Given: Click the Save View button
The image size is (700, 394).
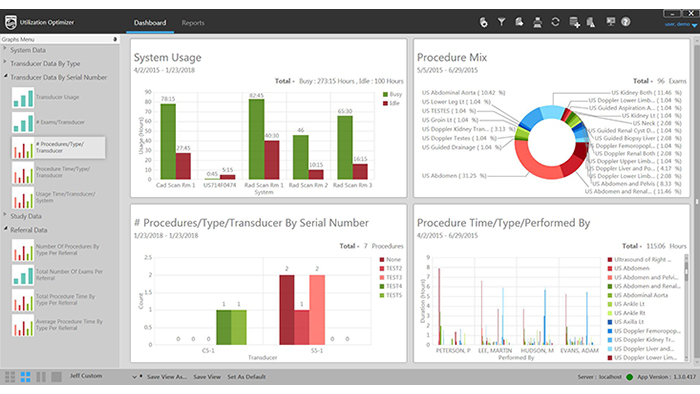Looking at the screenshot, I should [x=207, y=377].
